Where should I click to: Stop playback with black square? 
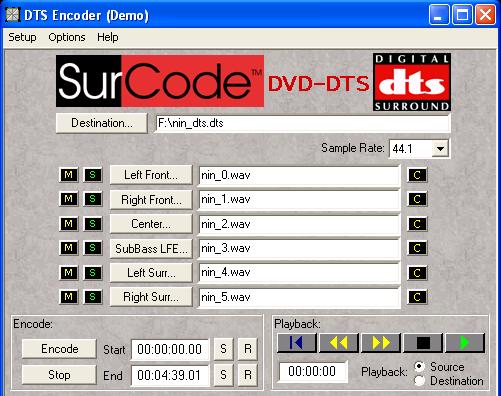click(423, 342)
